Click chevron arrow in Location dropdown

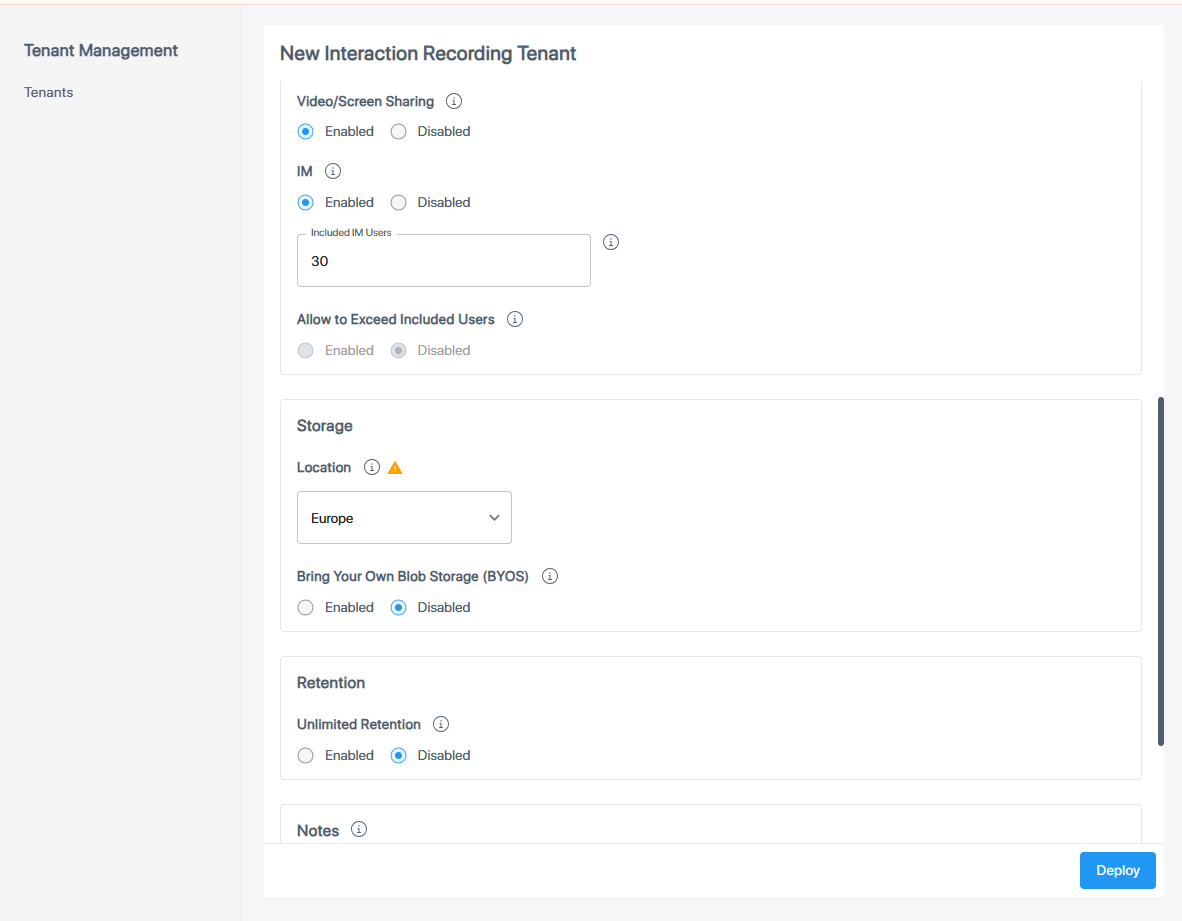(x=494, y=518)
